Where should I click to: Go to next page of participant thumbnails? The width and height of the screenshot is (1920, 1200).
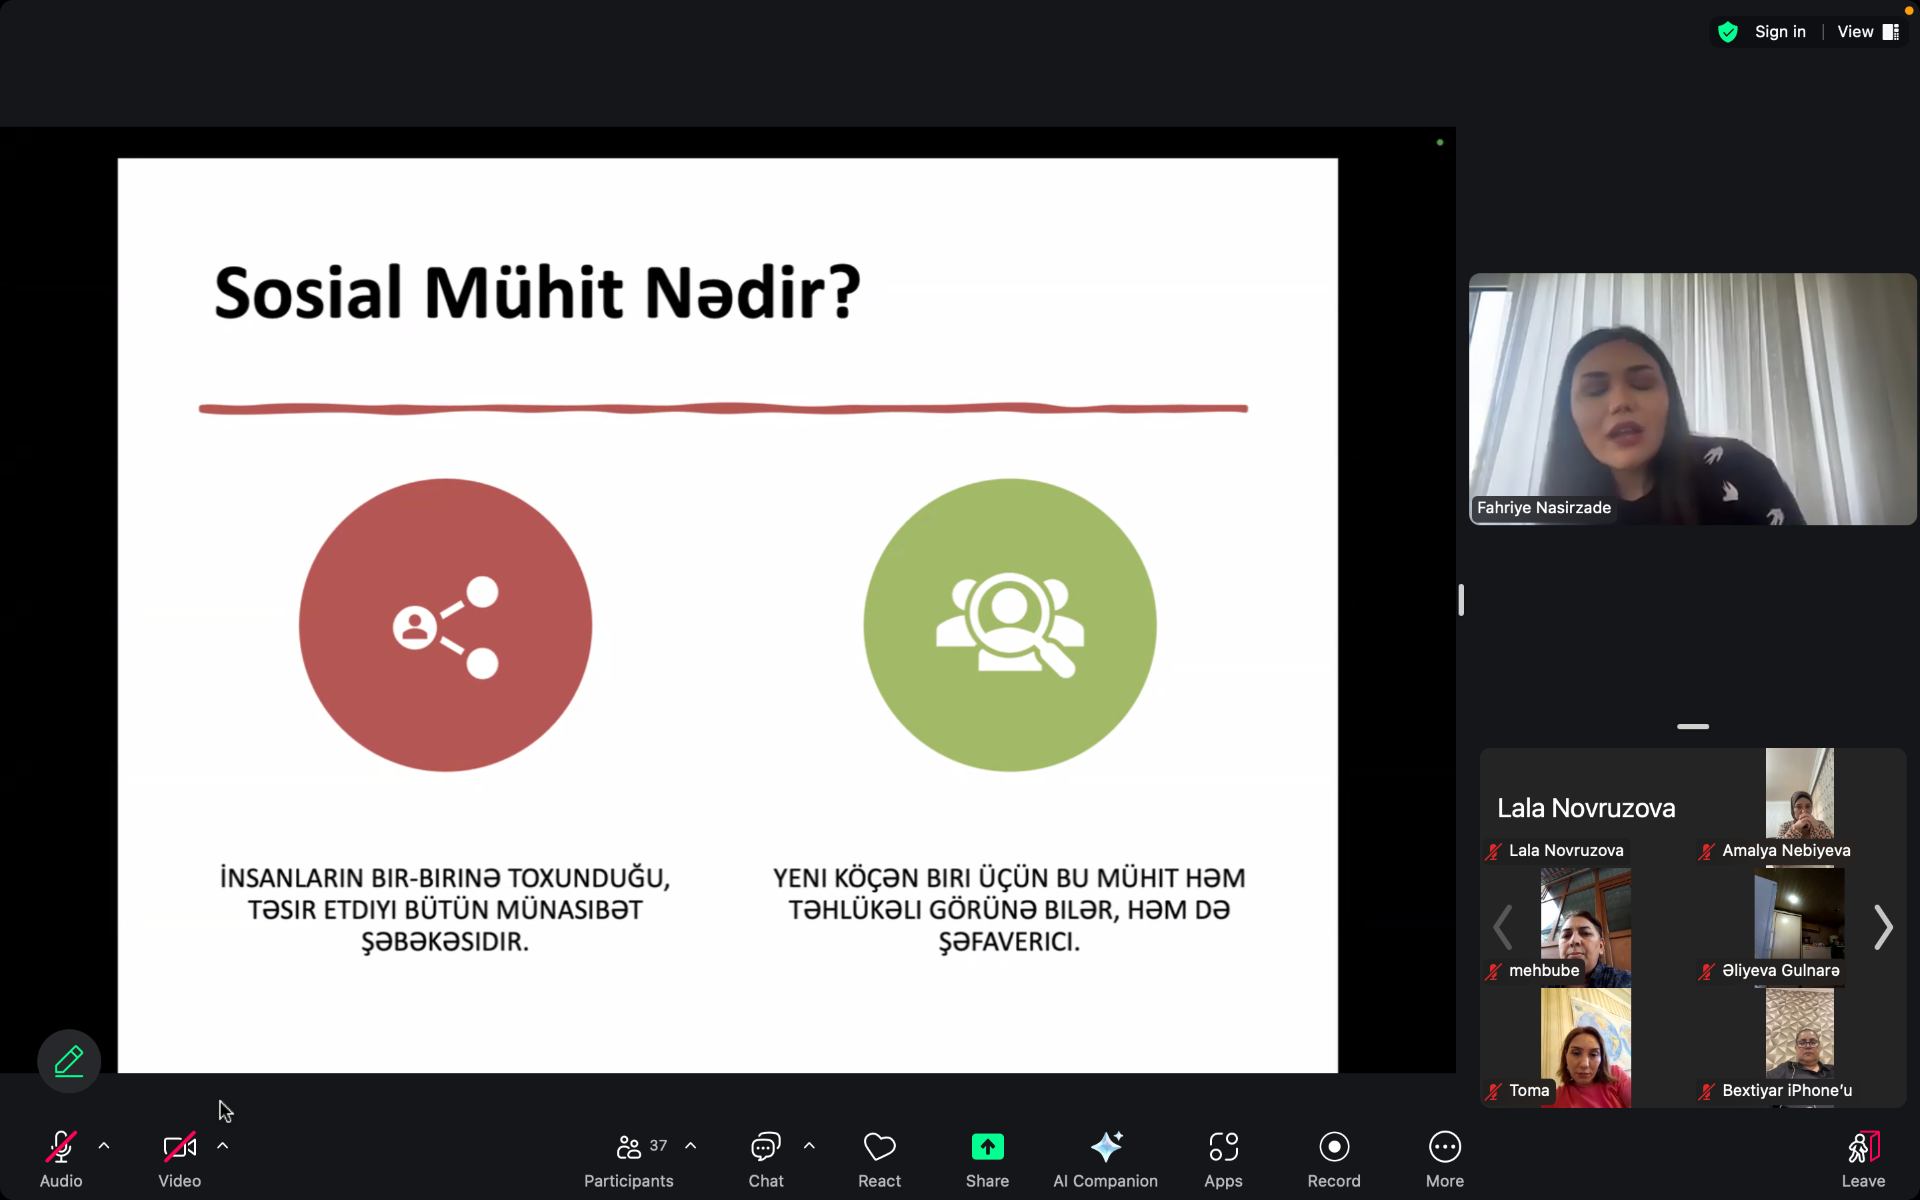[x=1883, y=928]
